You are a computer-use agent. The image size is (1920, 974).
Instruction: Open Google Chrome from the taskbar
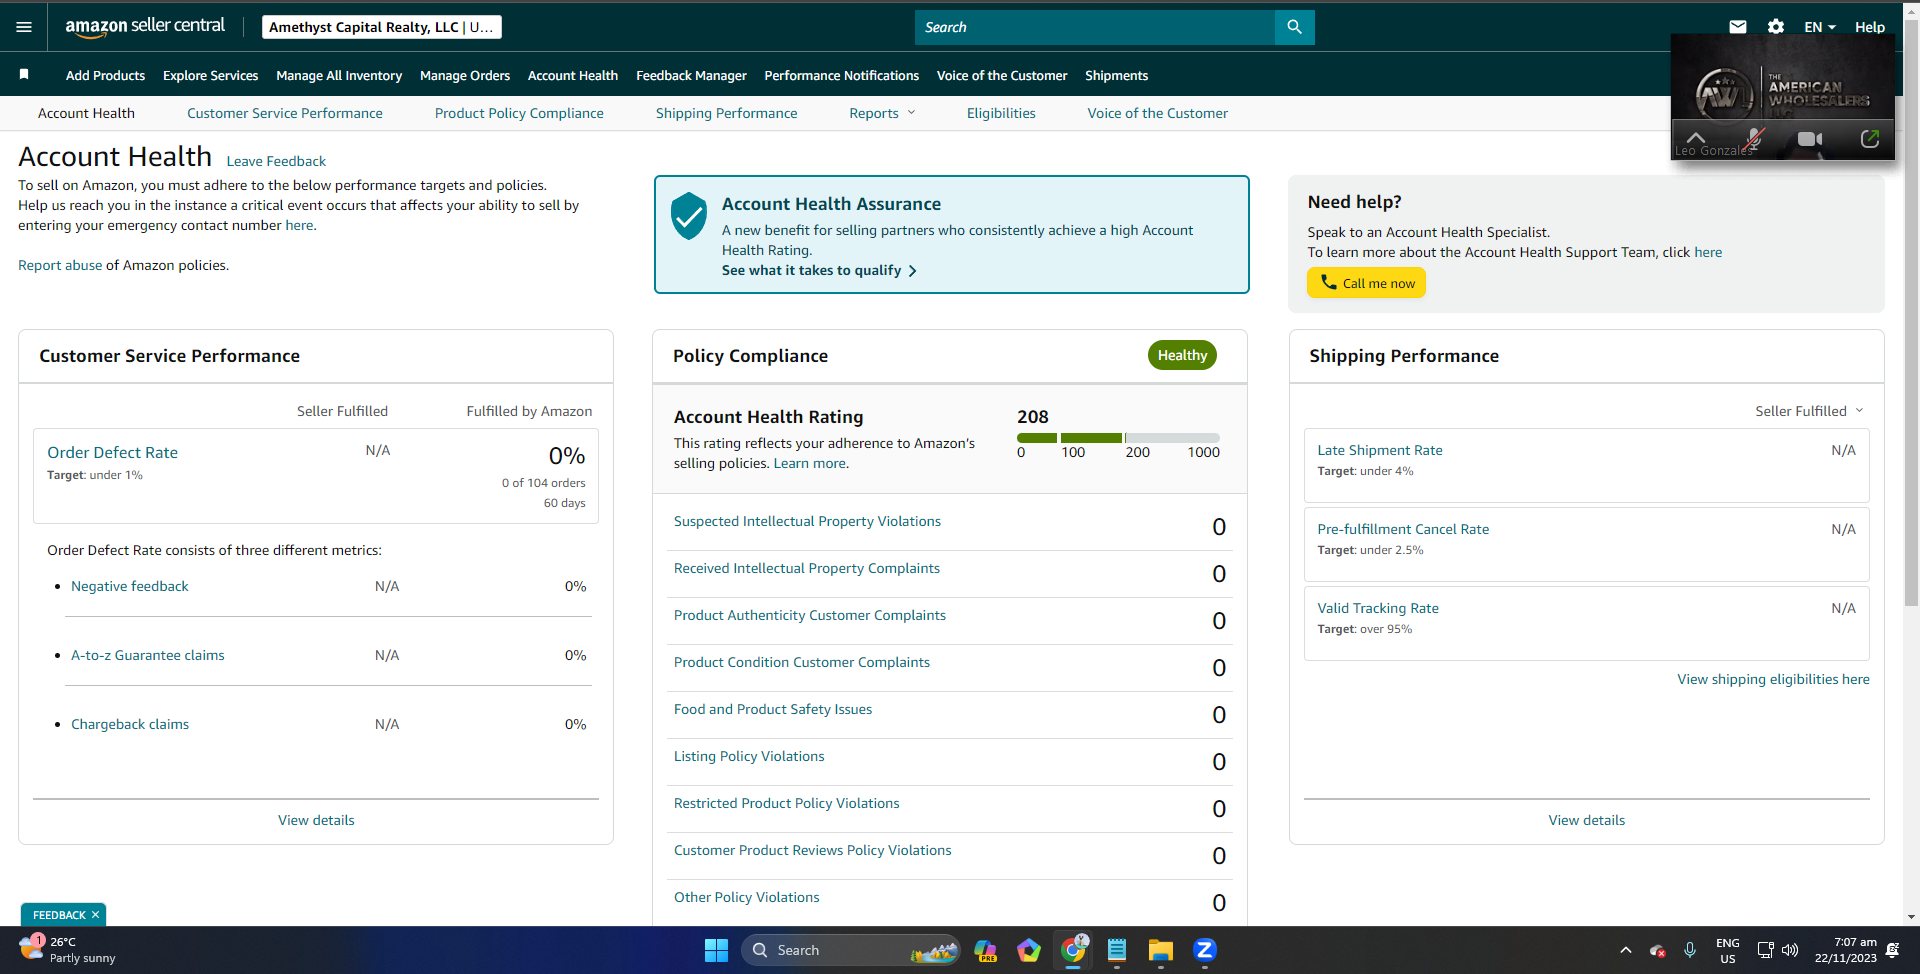coord(1074,950)
